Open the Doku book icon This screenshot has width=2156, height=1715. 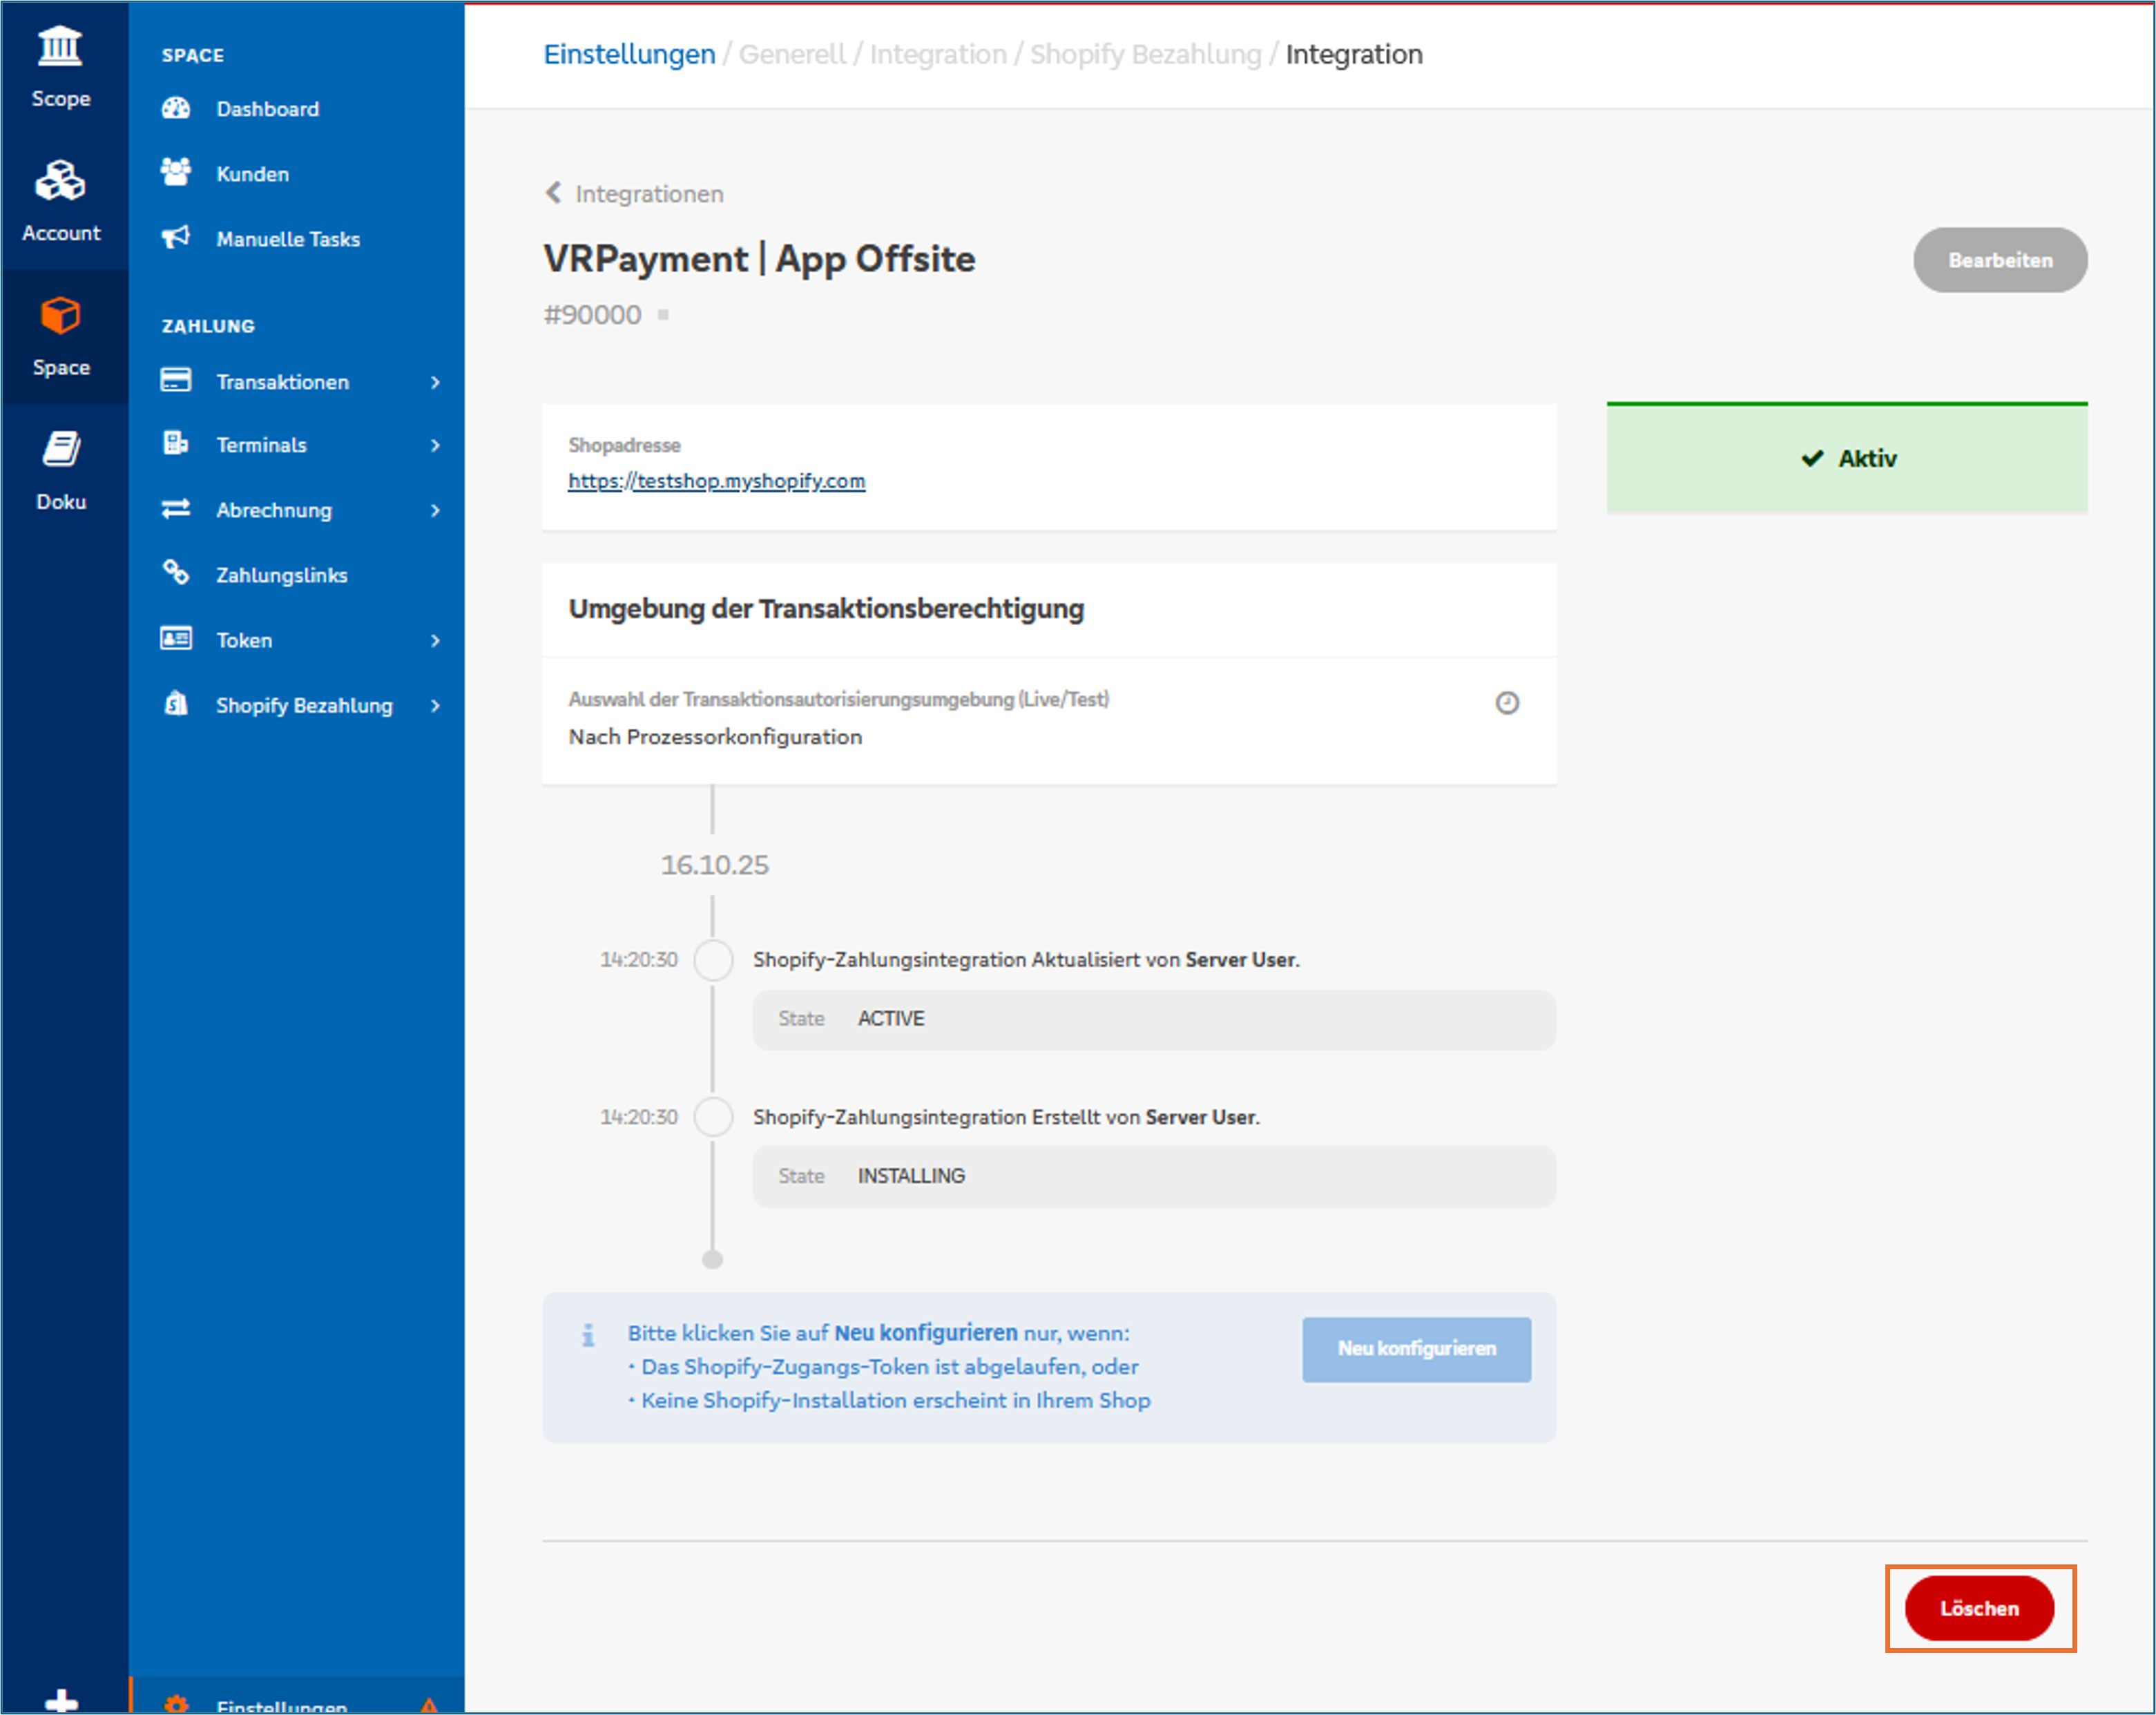coord(60,450)
